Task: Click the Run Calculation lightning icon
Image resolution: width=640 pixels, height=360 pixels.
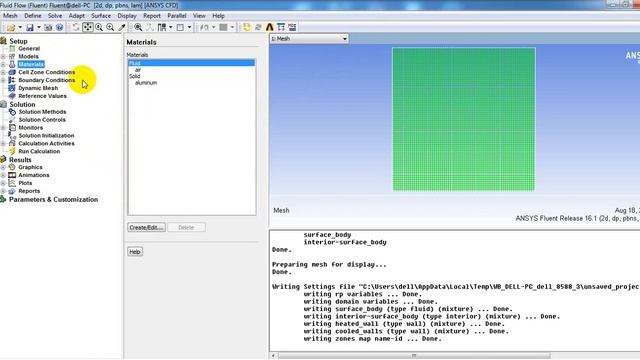Action: (12, 151)
